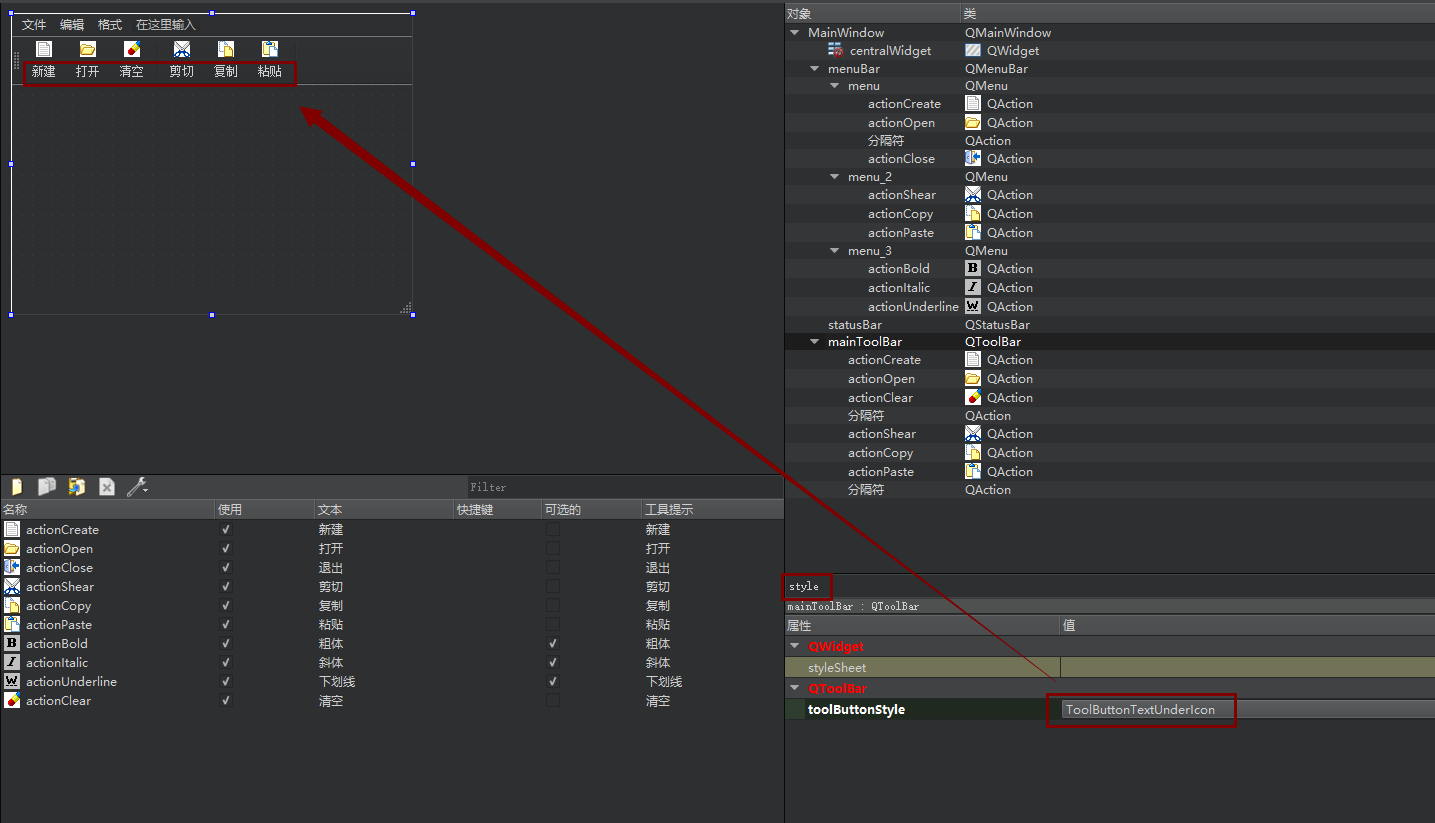1435x823 pixels.
Task: Click the delete action X icon
Action: pyautogui.click(x=107, y=487)
